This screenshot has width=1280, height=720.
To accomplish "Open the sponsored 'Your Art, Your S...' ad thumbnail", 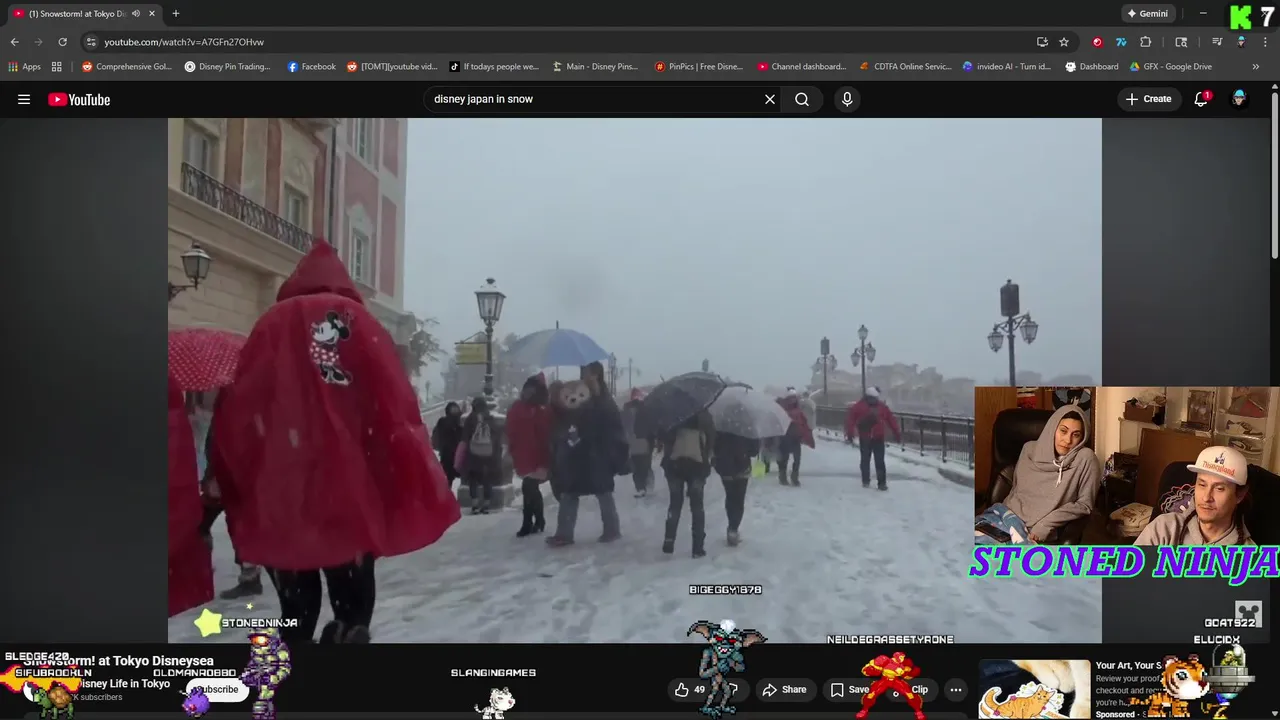I will pos(1034,689).
